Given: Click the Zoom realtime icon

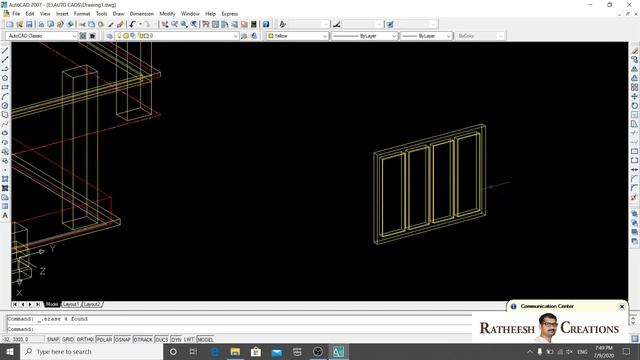Looking at the screenshot, I should [x=174, y=24].
